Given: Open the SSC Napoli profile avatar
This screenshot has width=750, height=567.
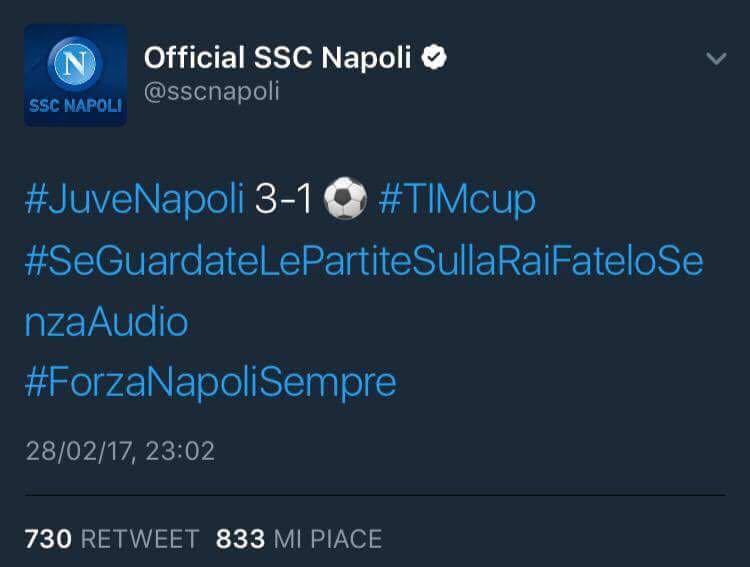Looking at the screenshot, I should pos(76,76).
